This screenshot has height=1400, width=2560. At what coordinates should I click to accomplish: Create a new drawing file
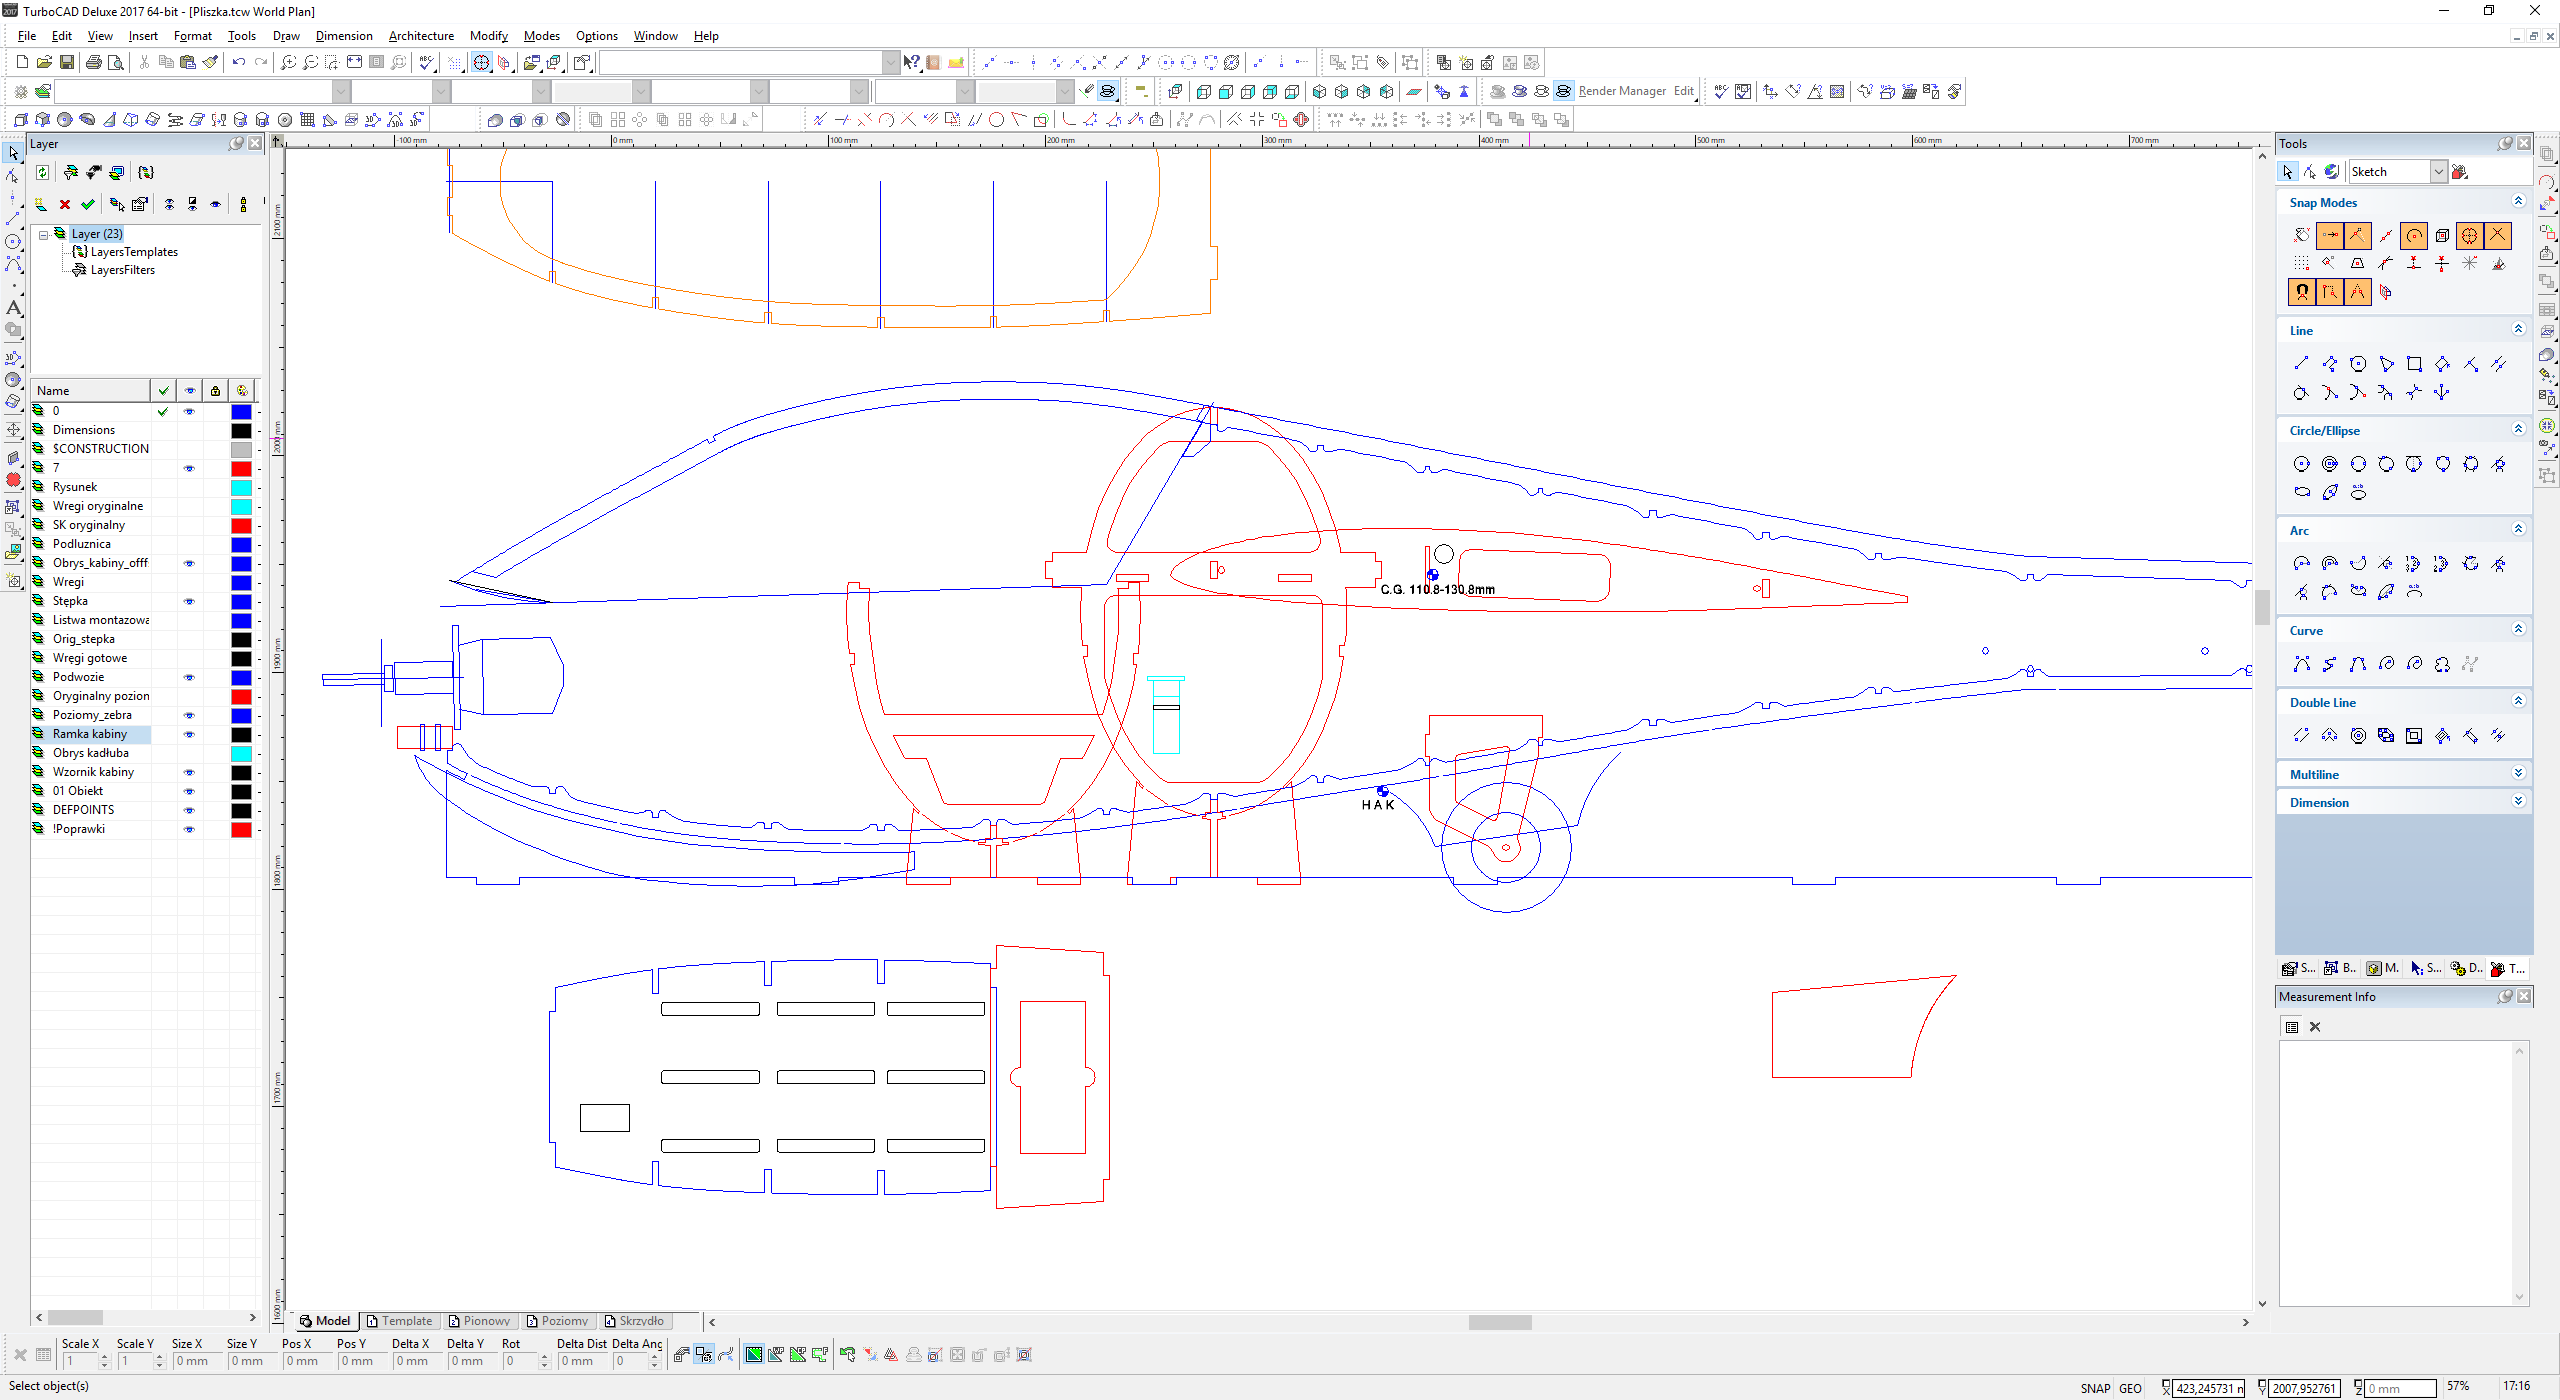pyautogui.click(x=22, y=62)
